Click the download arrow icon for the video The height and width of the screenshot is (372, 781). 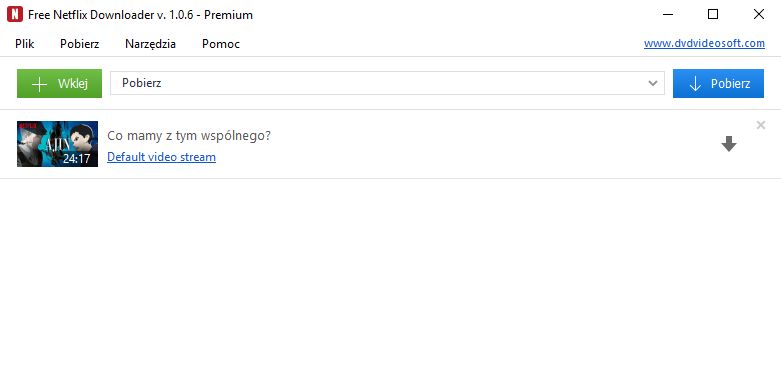(729, 144)
